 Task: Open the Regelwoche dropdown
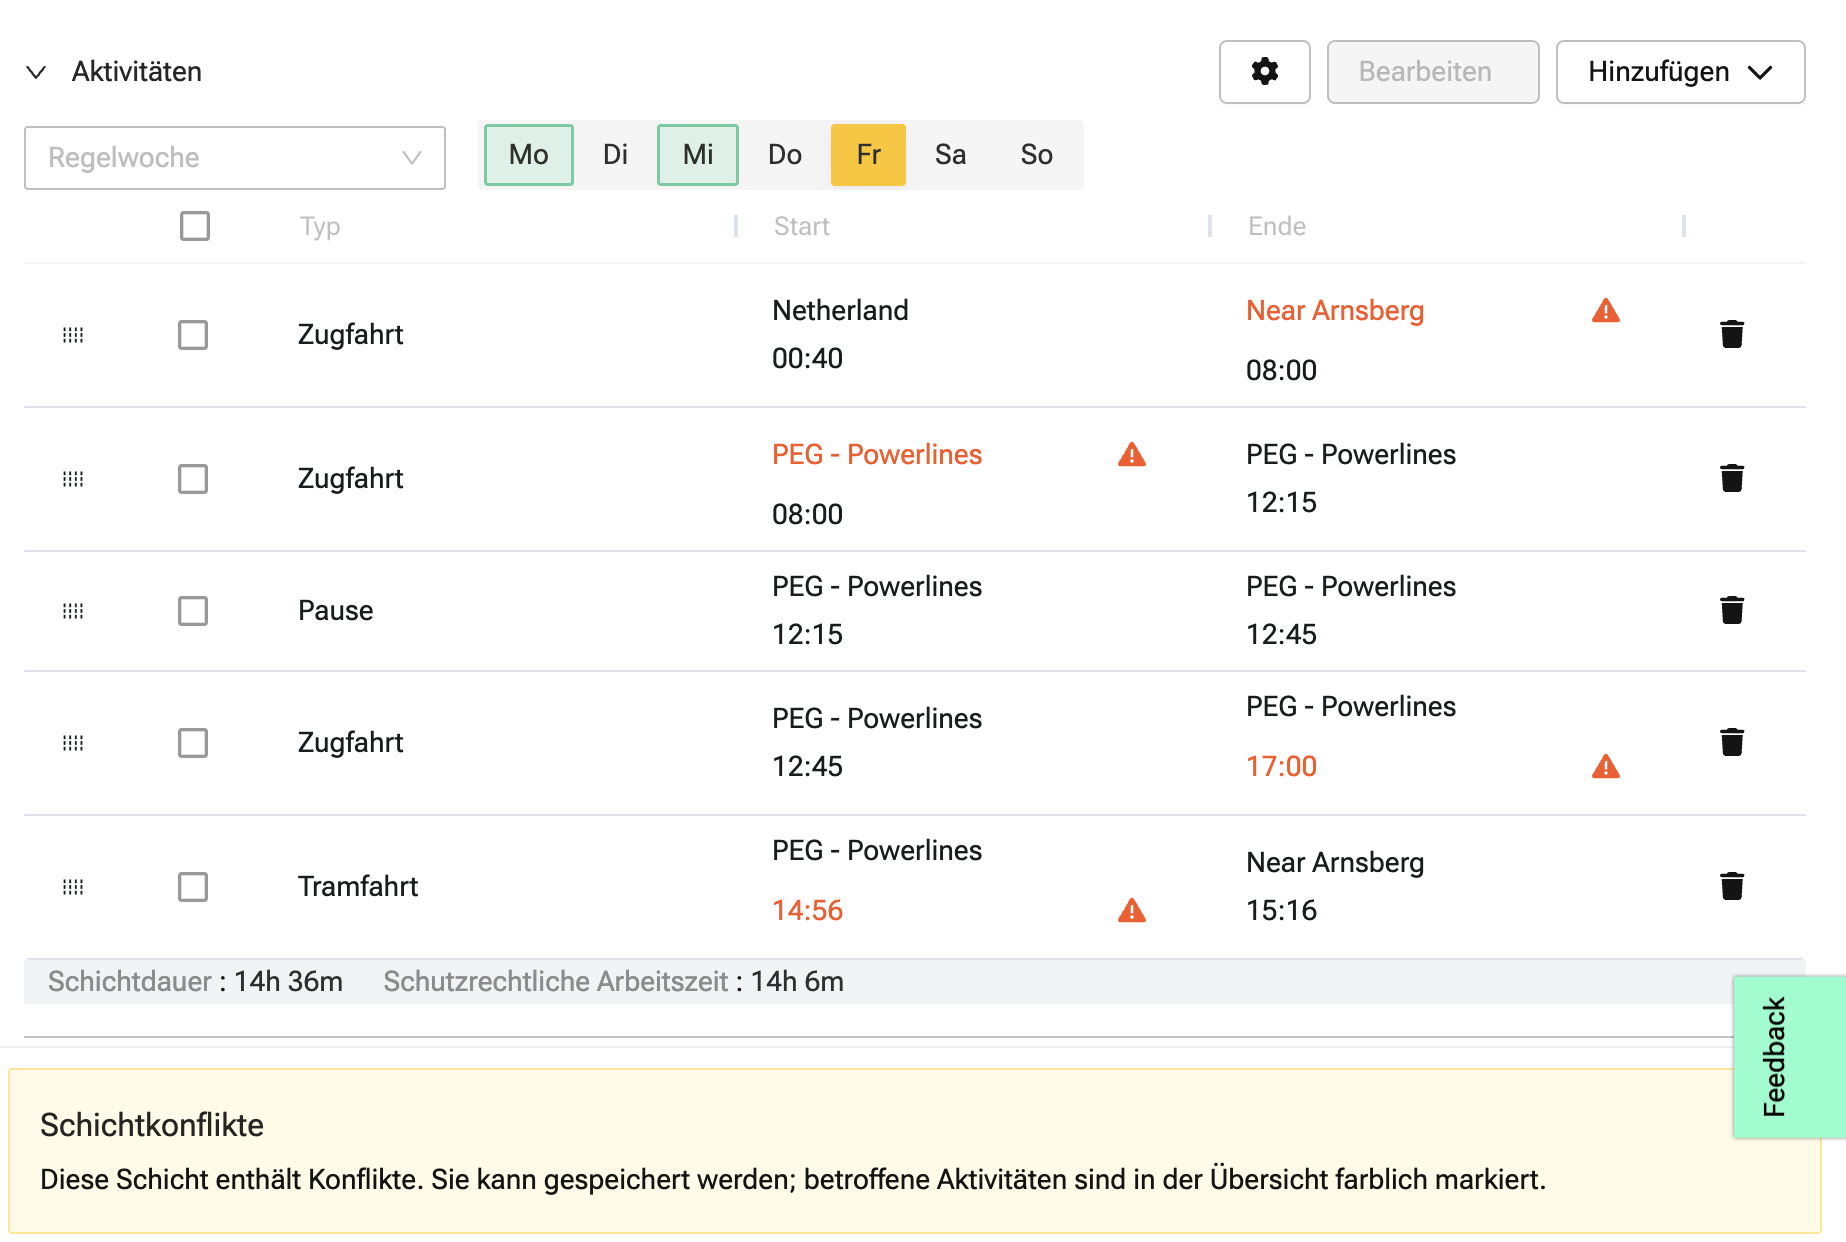pos(235,158)
